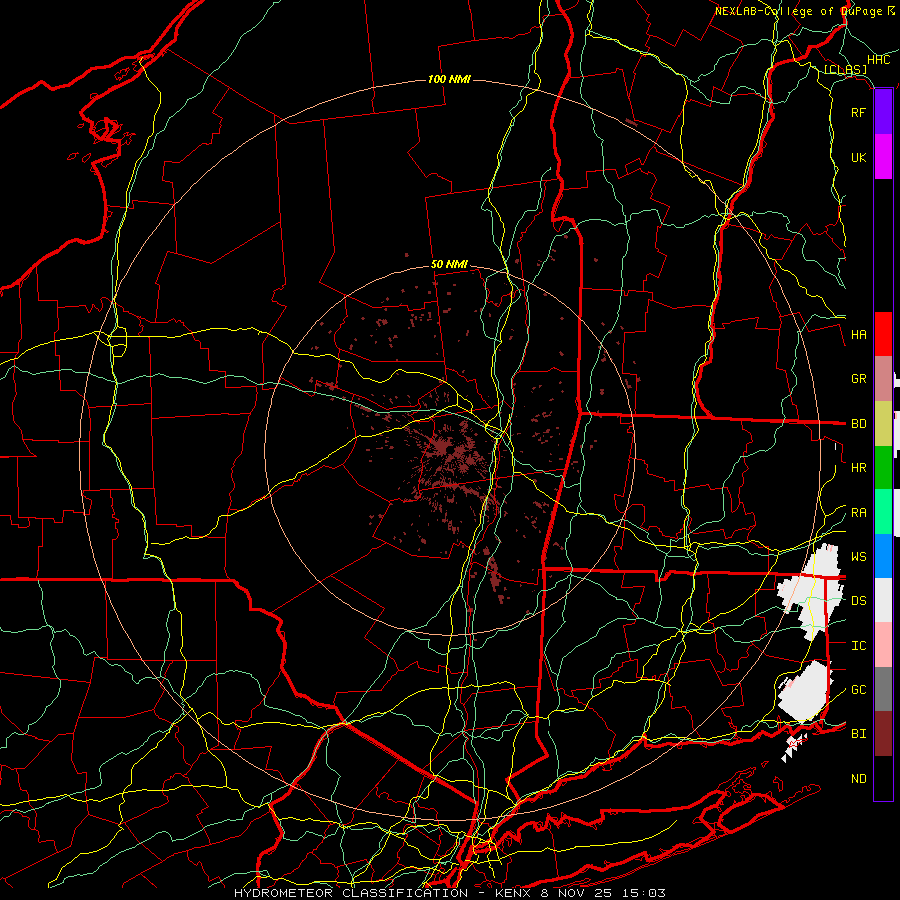
Task: Click the 100 NMI range ring label
Action: pyautogui.click(x=449, y=79)
